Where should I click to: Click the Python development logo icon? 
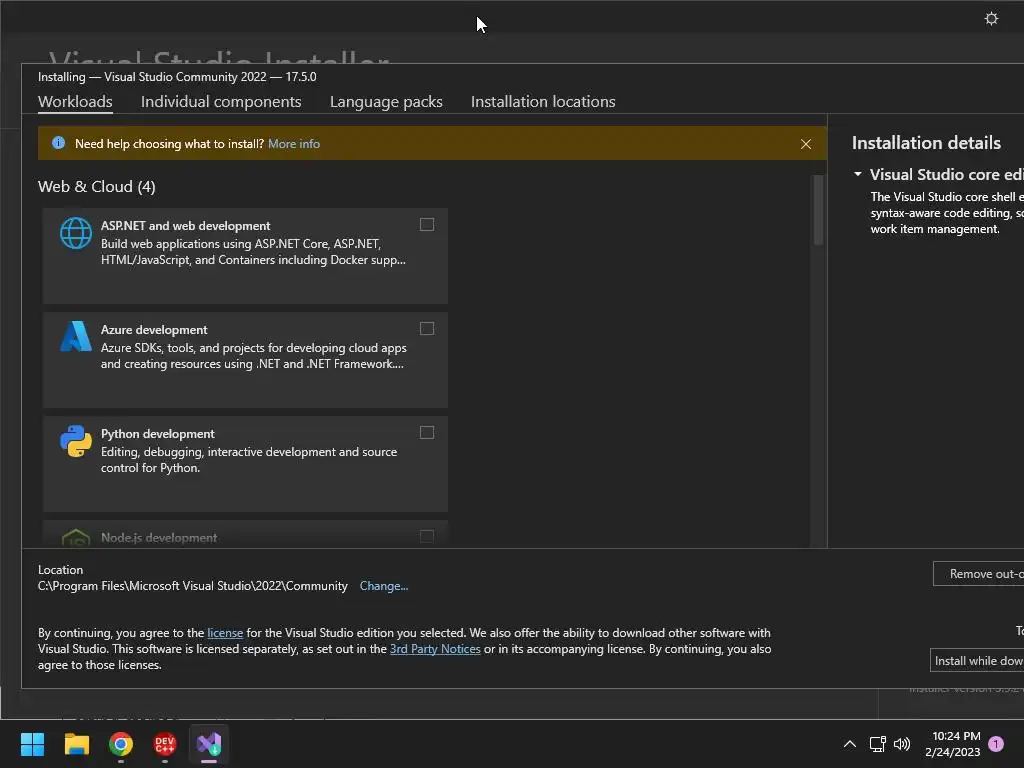pyautogui.click(x=76, y=441)
